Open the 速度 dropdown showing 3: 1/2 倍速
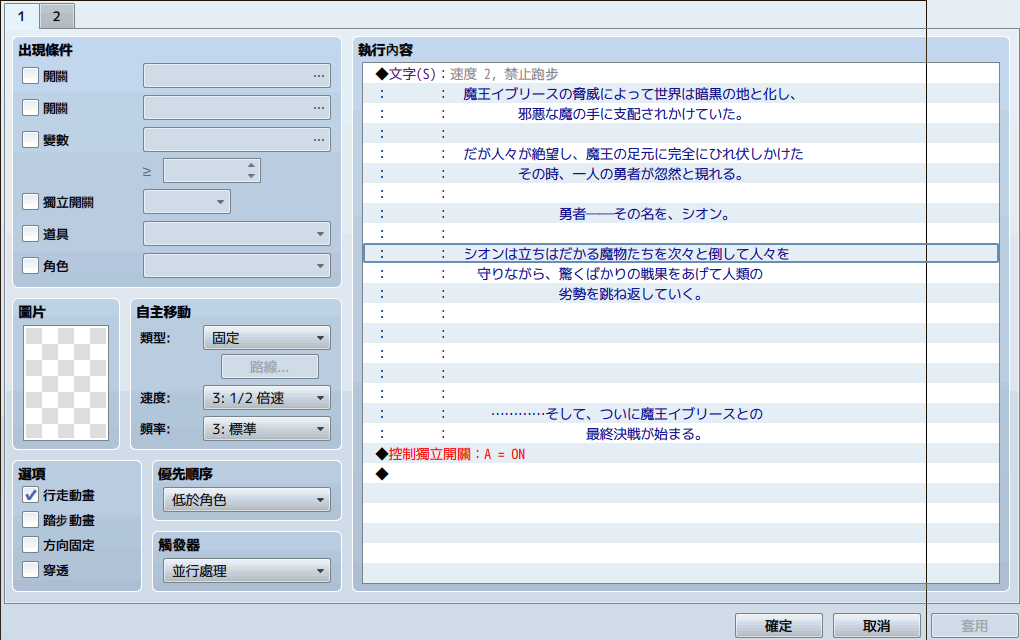Image resolution: width=1020 pixels, height=640 pixels. pos(267,398)
